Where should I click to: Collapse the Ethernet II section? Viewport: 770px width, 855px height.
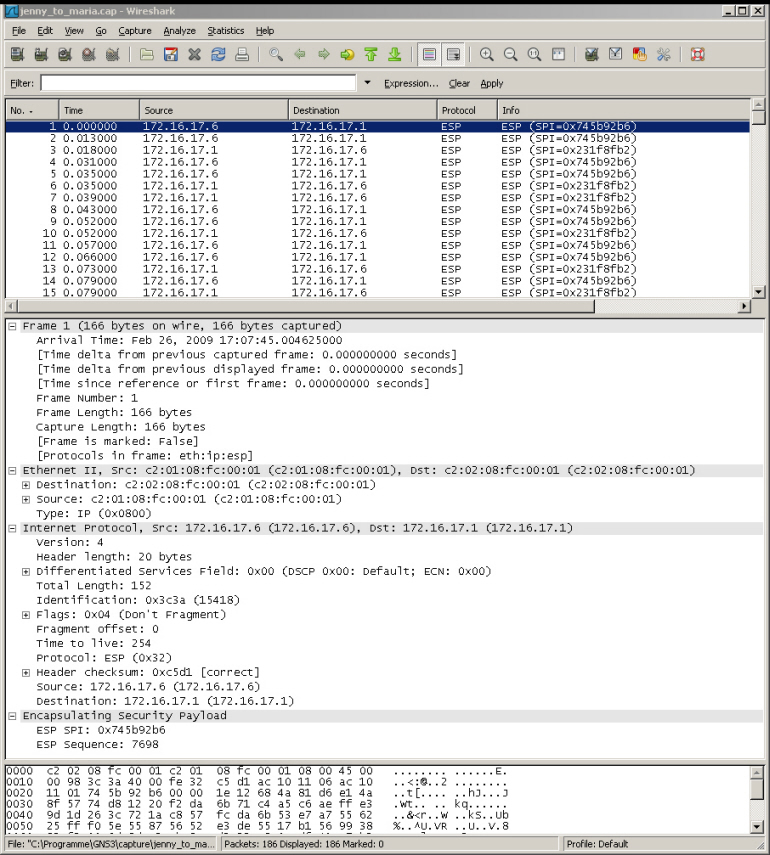click(x=12, y=471)
